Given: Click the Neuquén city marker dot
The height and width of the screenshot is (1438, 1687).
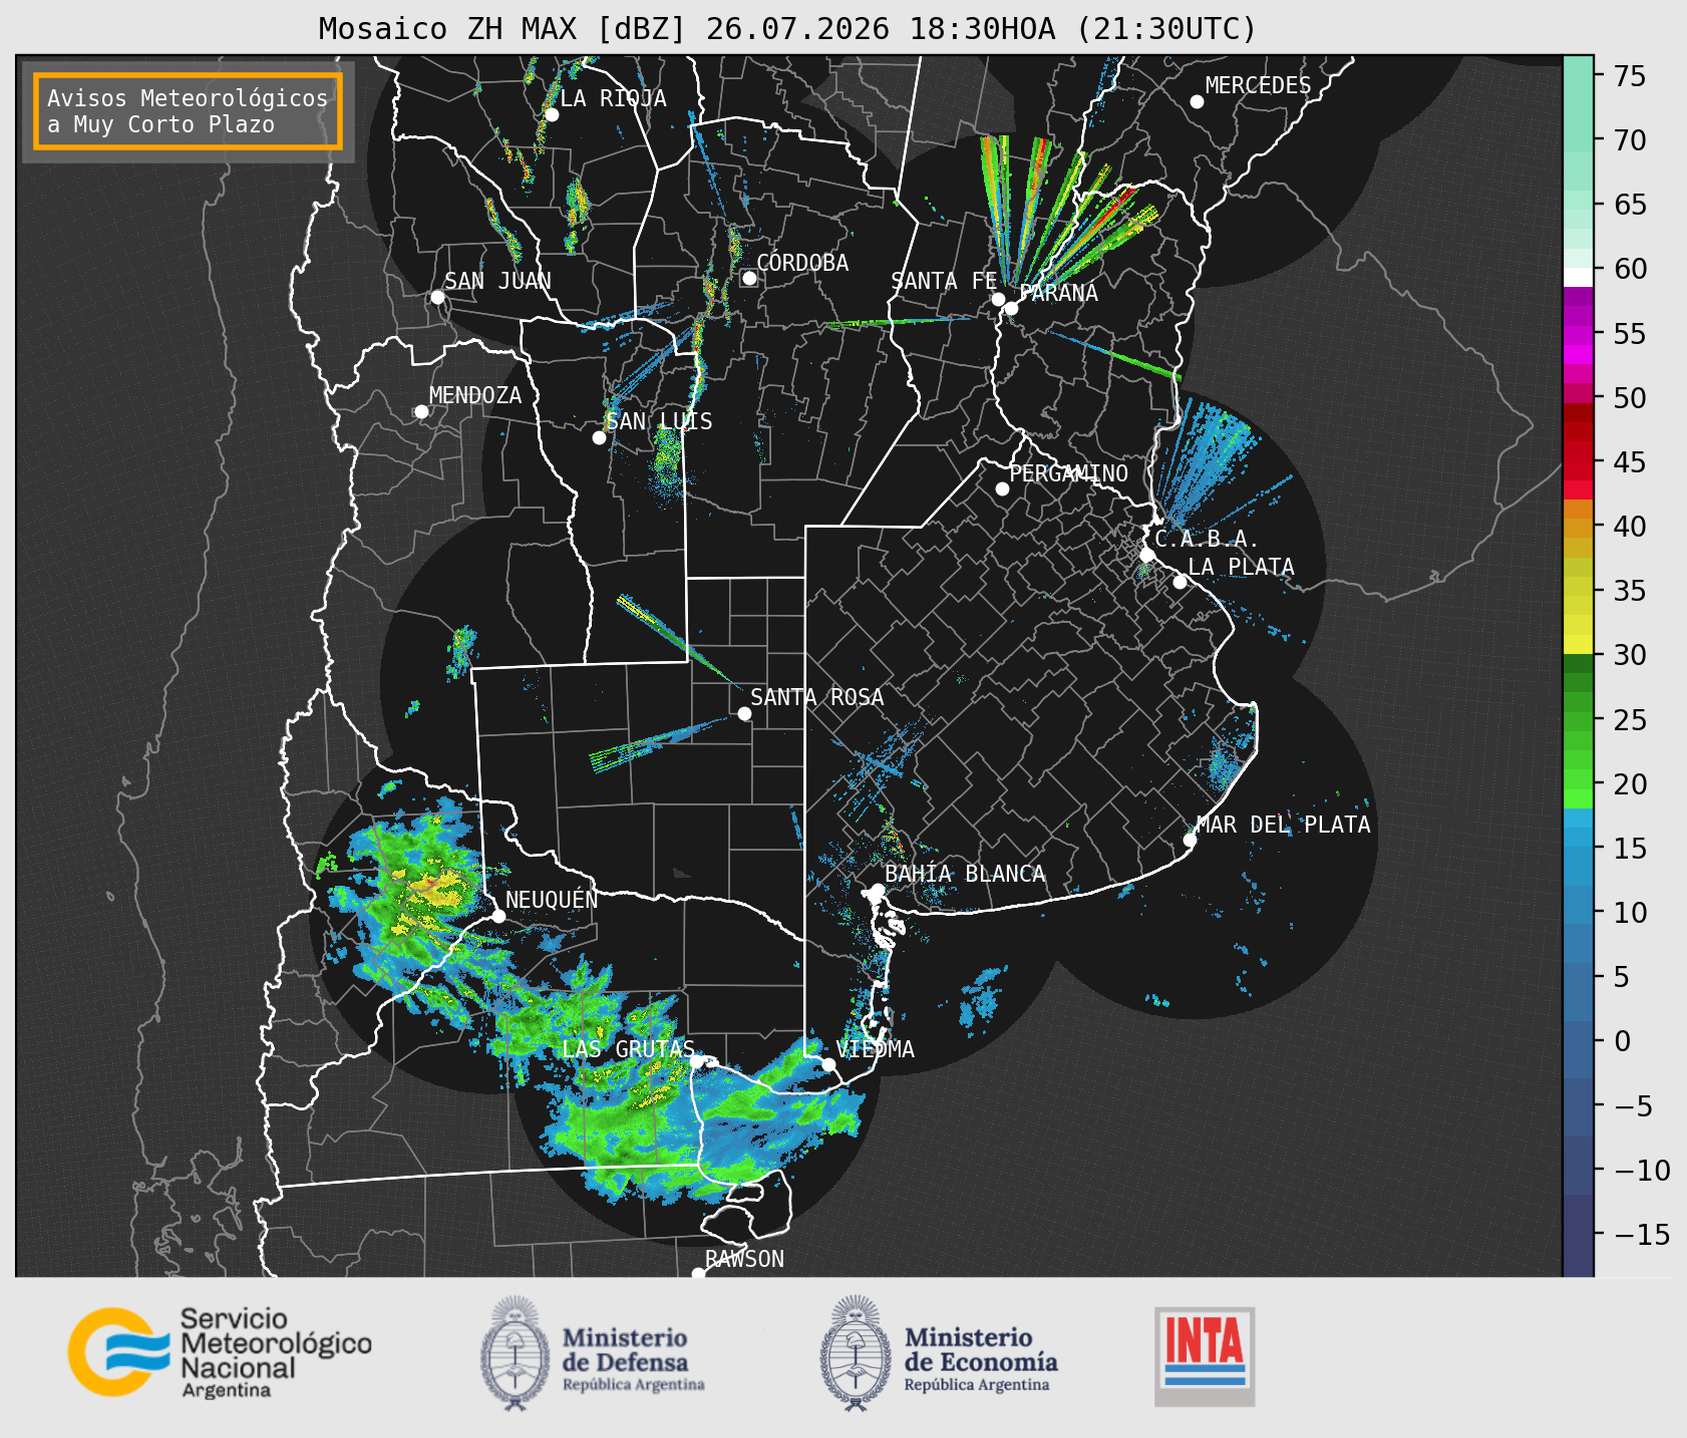Looking at the screenshot, I should pyautogui.click(x=498, y=916).
